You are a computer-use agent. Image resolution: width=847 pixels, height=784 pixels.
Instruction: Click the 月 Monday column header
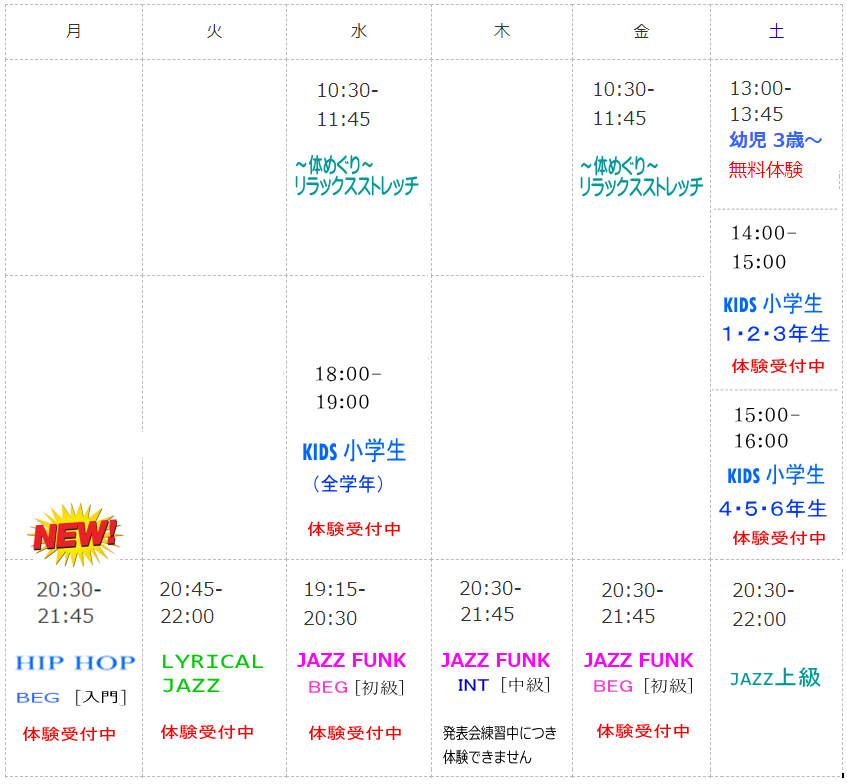click(73, 31)
